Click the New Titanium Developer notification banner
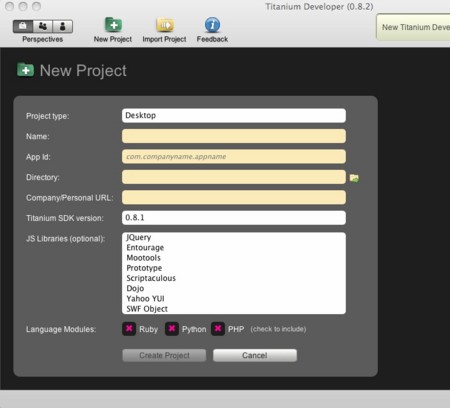The image size is (450, 408). coord(413,27)
